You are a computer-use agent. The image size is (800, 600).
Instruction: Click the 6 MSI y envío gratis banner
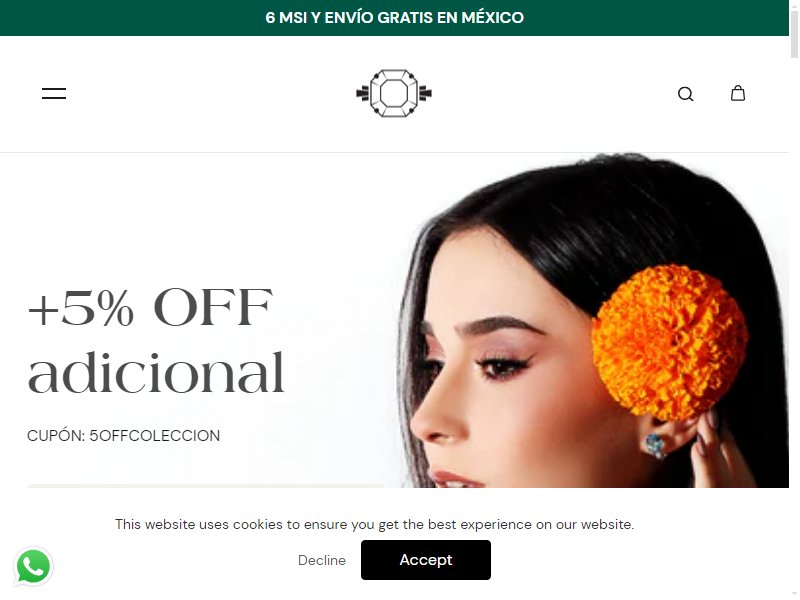click(x=394, y=18)
